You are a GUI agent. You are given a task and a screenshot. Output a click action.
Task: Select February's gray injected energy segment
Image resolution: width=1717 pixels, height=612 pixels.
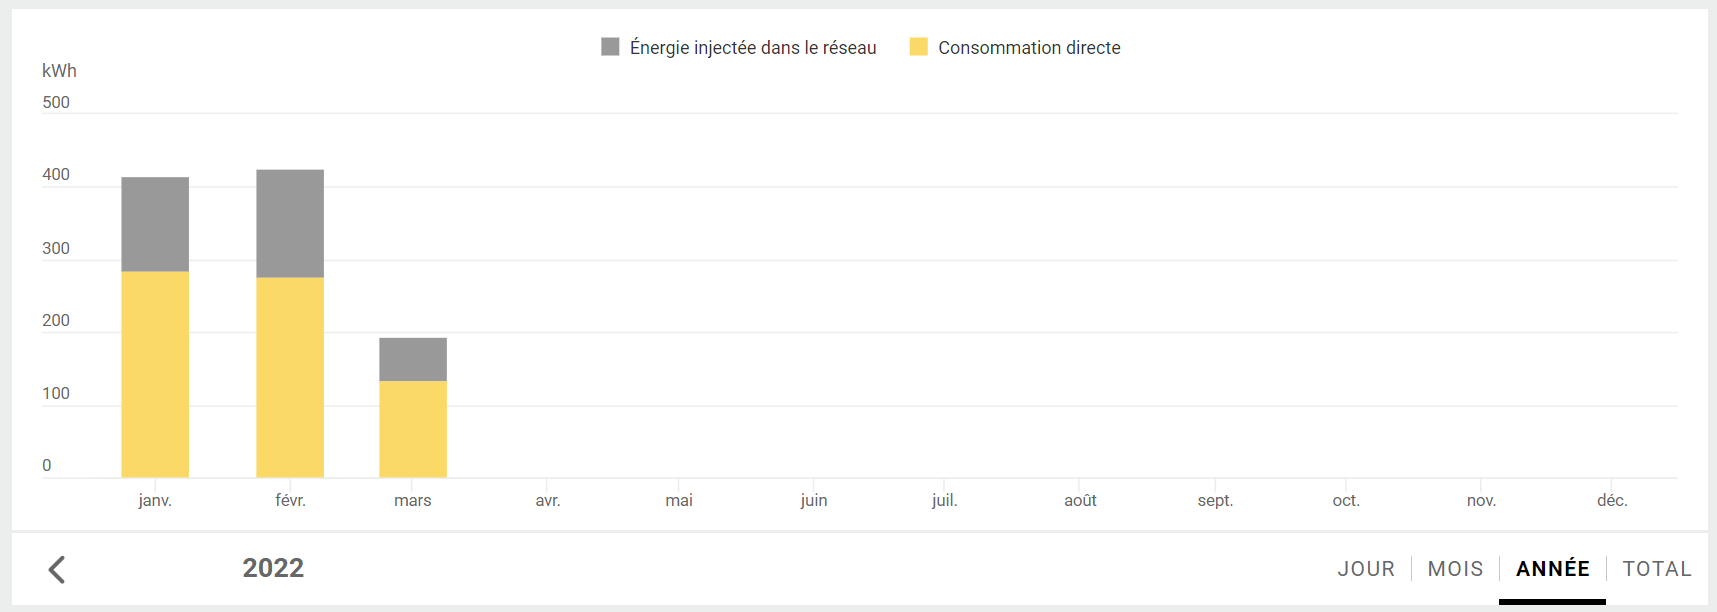pyautogui.click(x=290, y=223)
